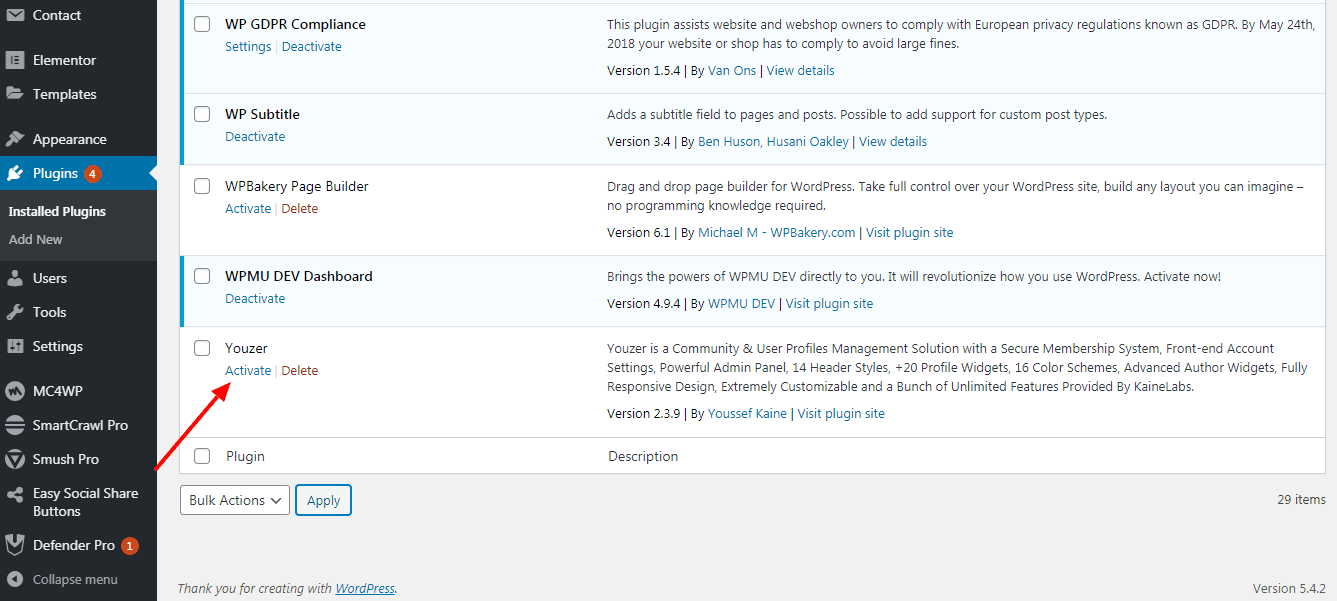Open the Husani Oakley author link
The image size is (1337, 601).
[807, 141]
